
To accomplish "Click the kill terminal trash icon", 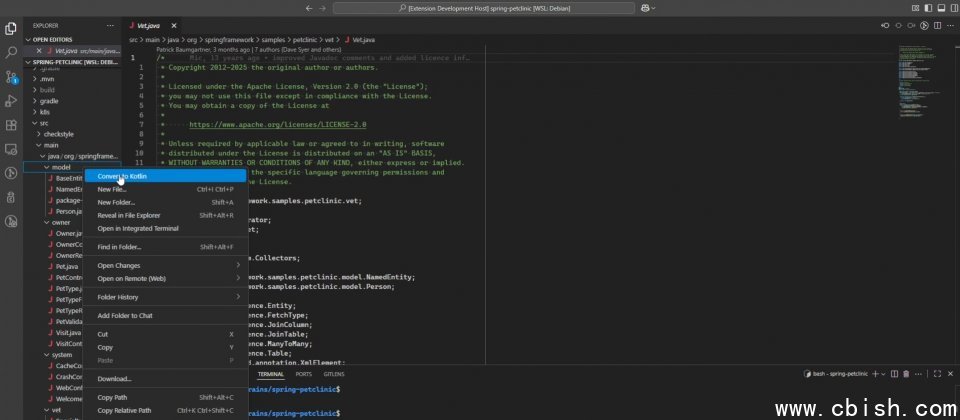I will point(907,373).
